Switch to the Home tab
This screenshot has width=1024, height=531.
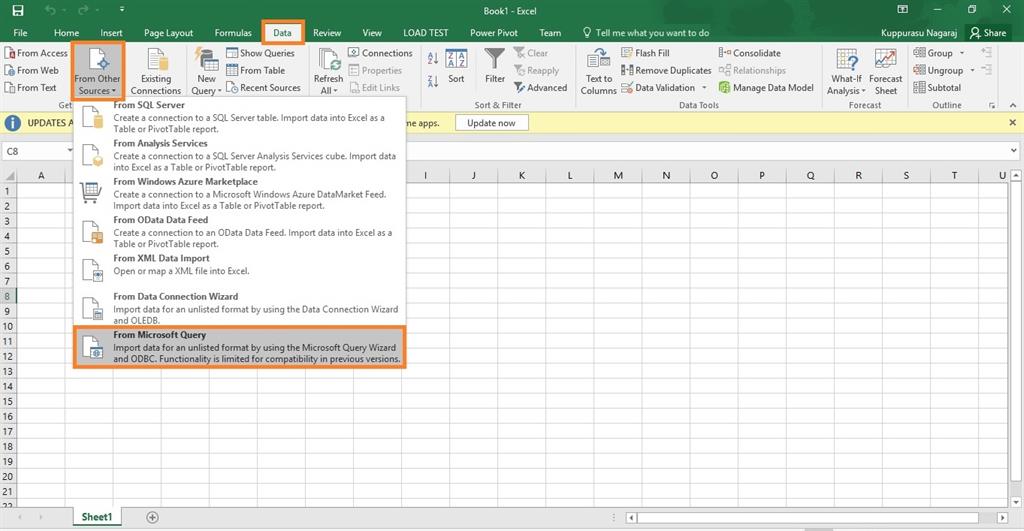click(66, 33)
